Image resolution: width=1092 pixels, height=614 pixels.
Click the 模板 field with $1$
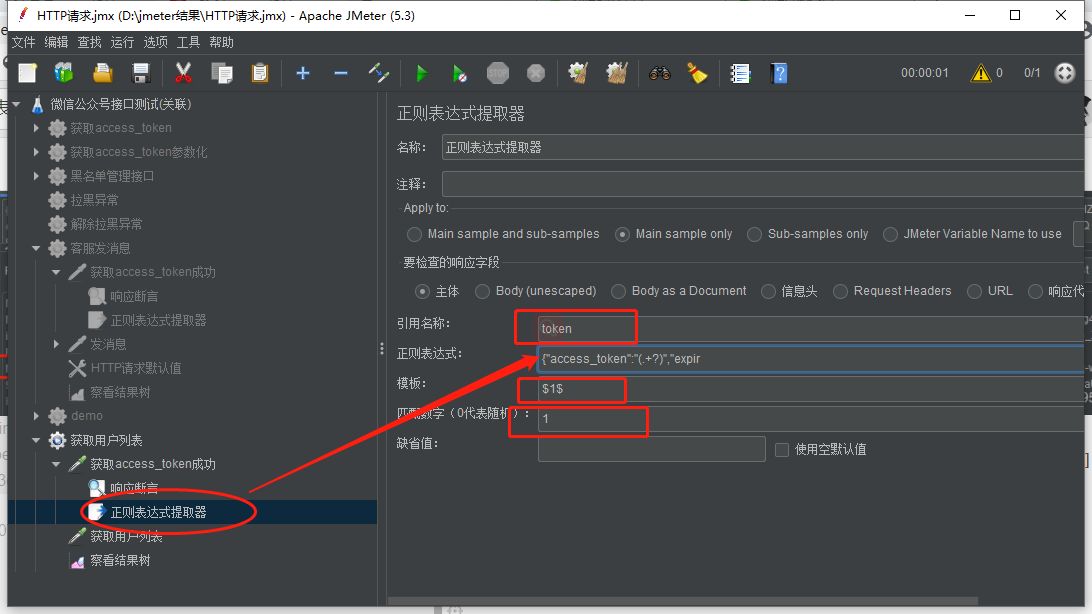pos(811,388)
